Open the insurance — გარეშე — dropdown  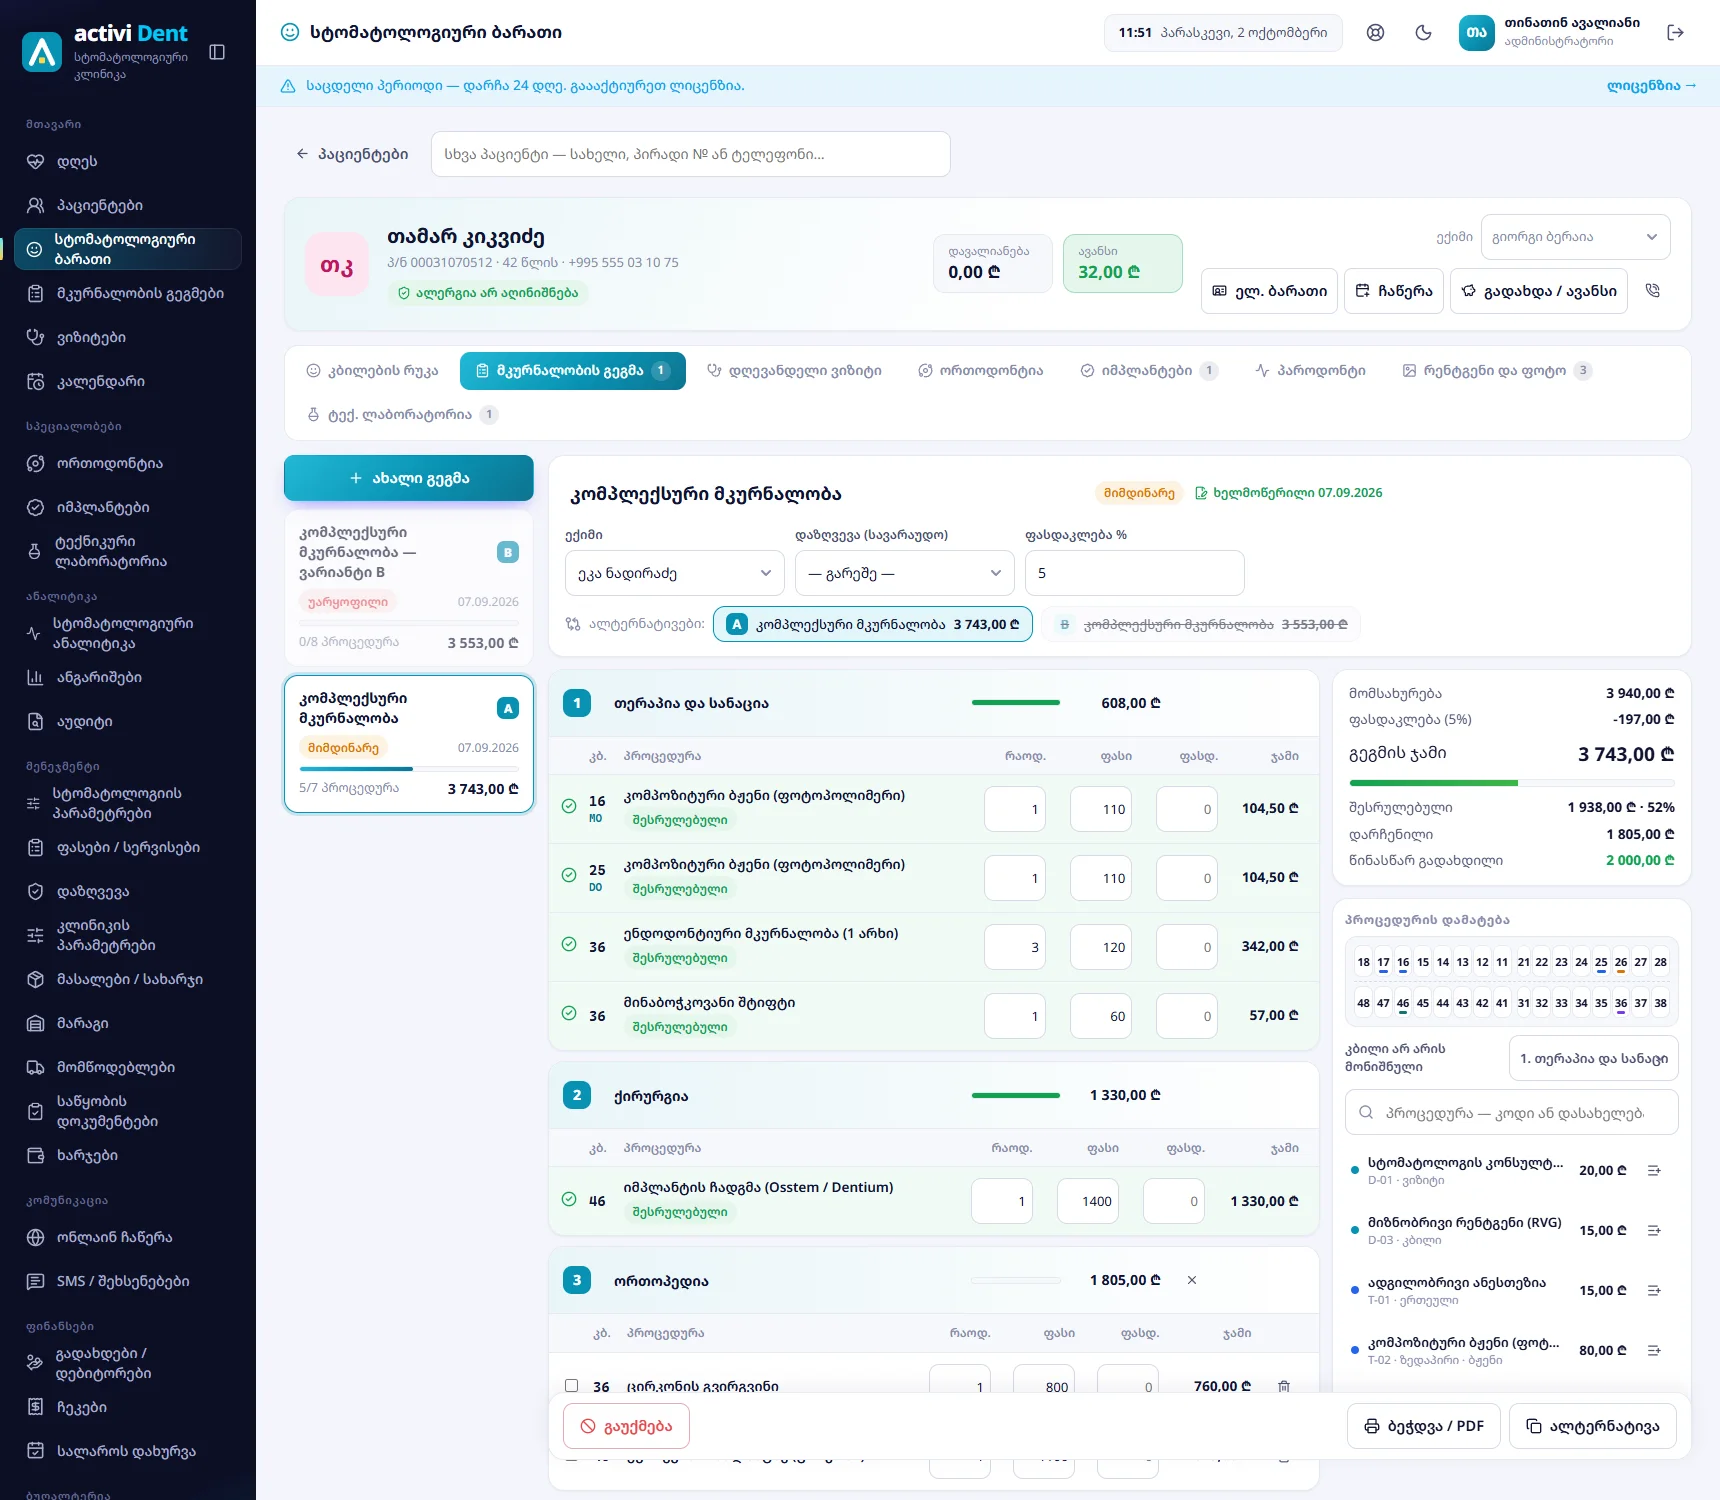905,573
